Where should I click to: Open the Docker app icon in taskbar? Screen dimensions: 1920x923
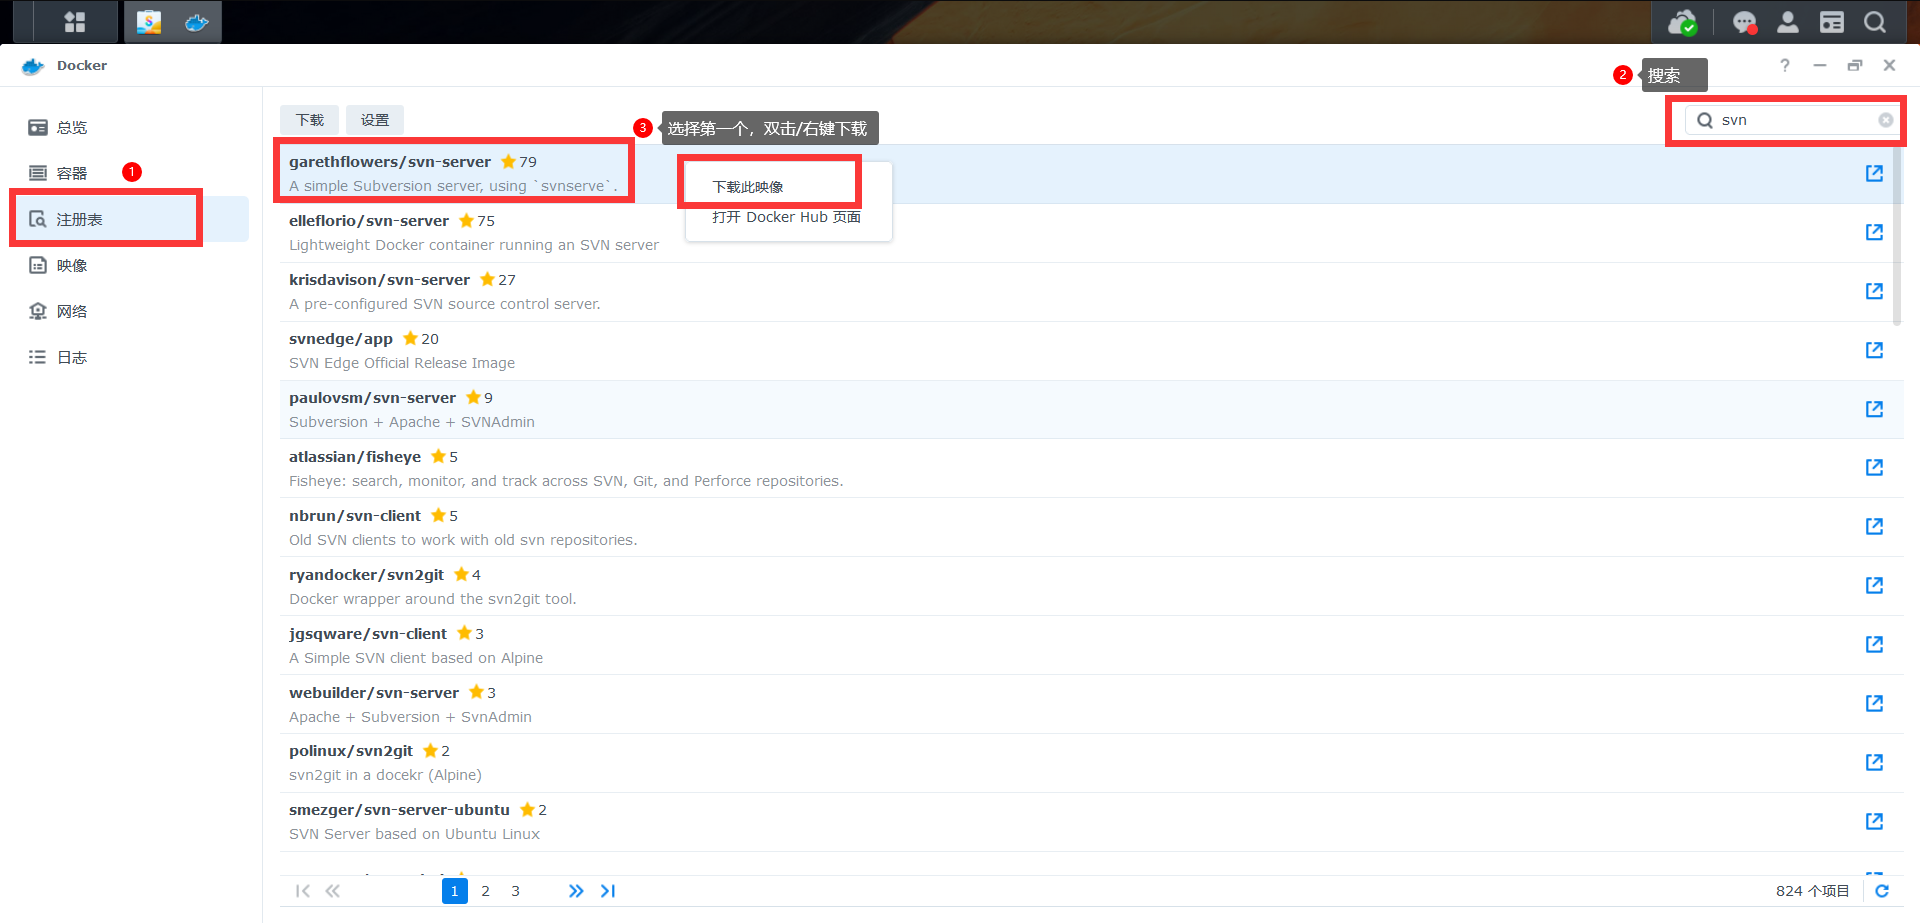tap(197, 22)
